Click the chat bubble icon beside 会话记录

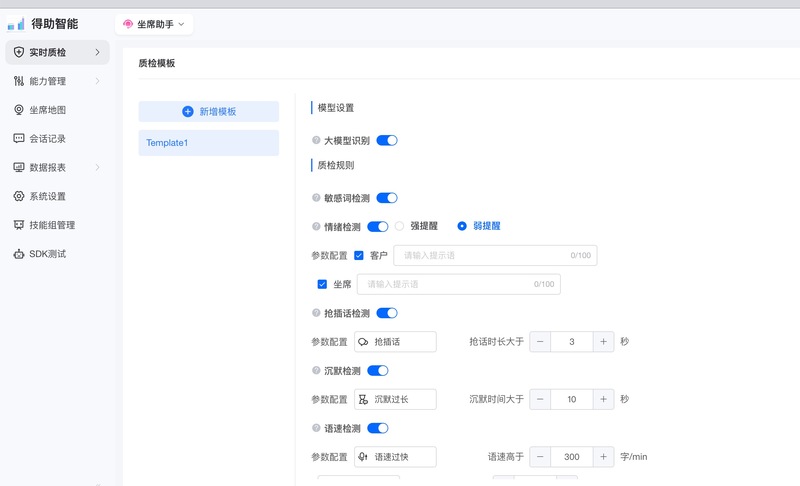click(x=19, y=139)
